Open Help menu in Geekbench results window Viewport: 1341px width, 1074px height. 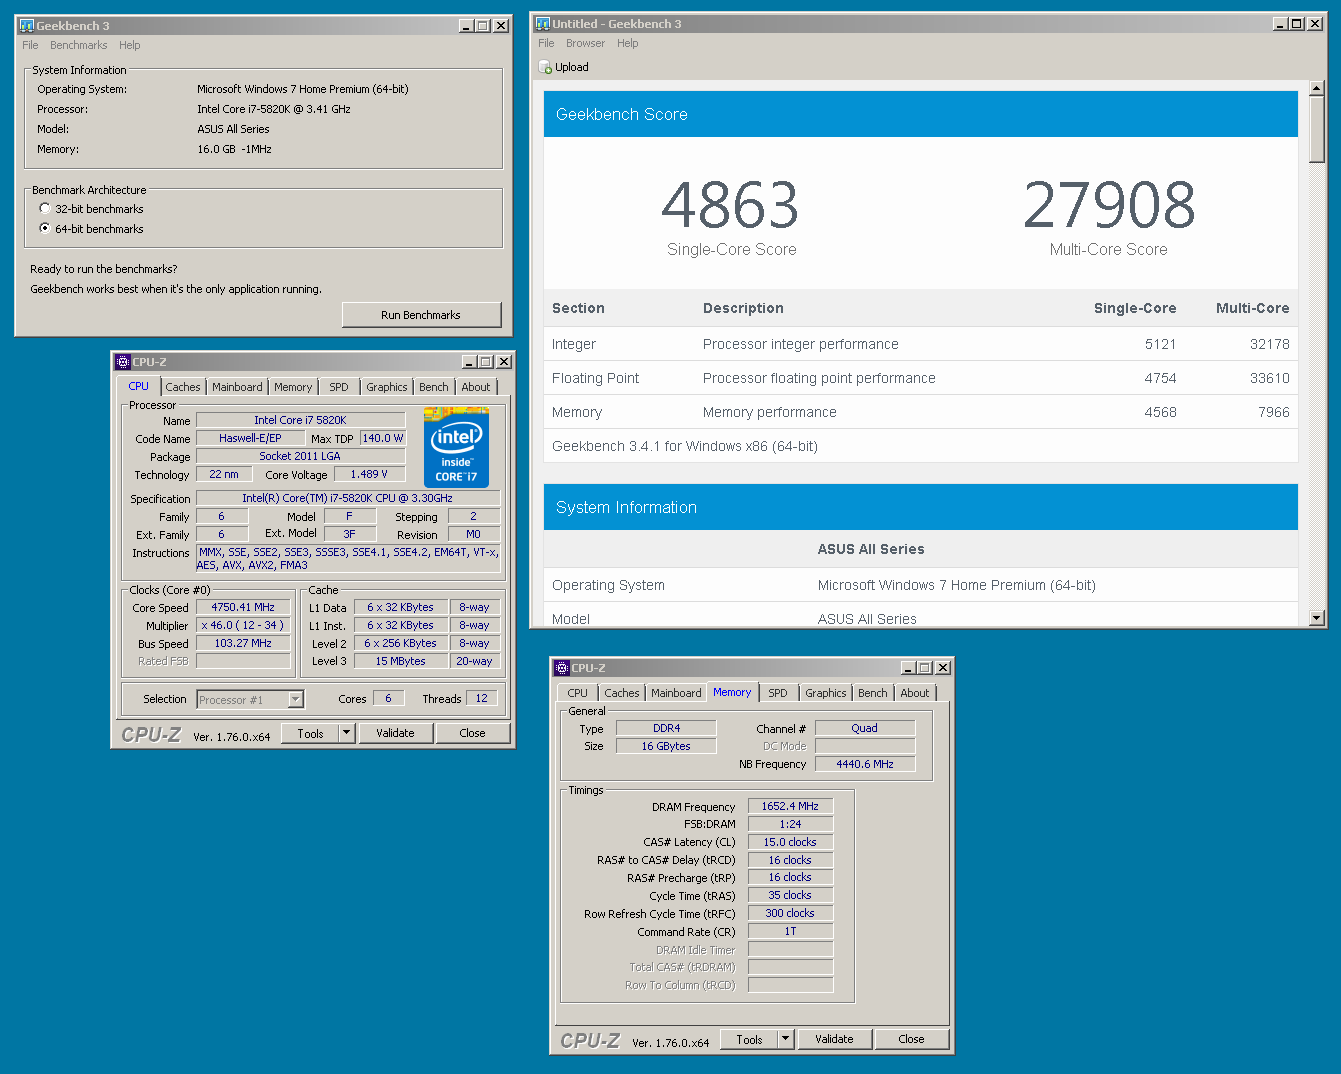click(x=628, y=43)
